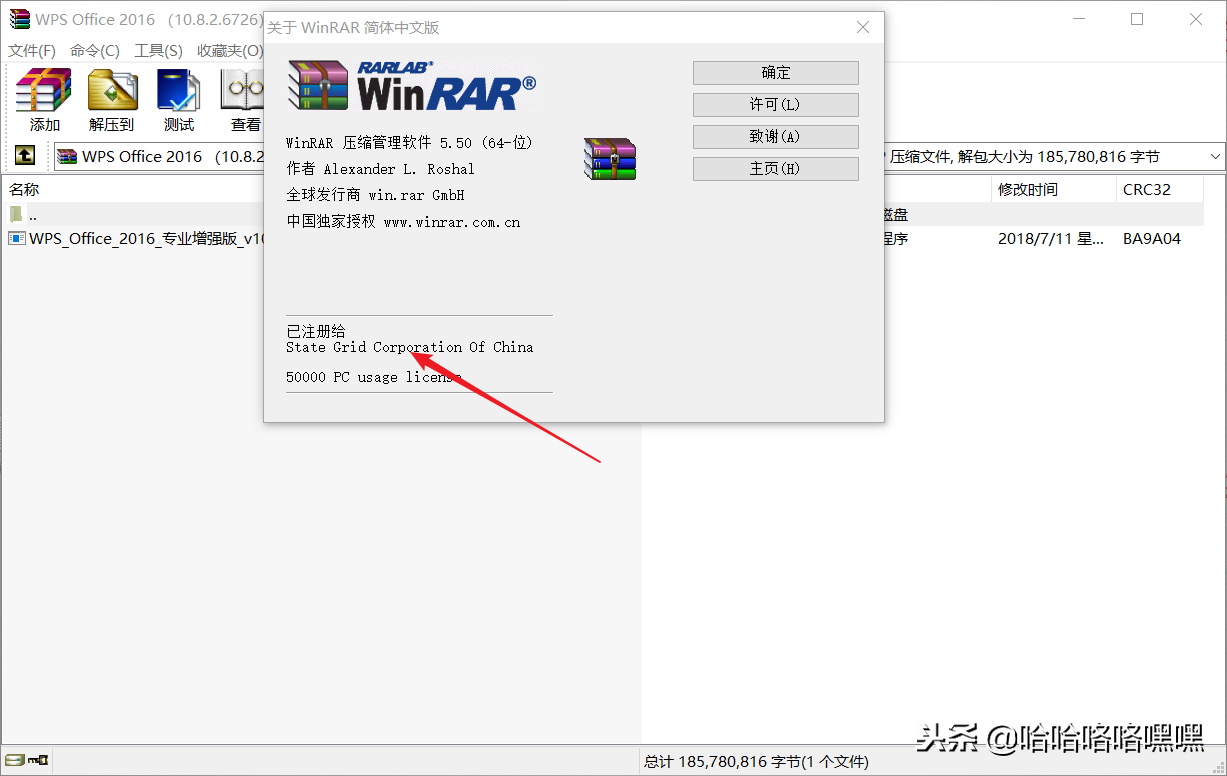The width and height of the screenshot is (1227, 776).
Task: Open the Tools (工具) menu
Action: (159, 50)
